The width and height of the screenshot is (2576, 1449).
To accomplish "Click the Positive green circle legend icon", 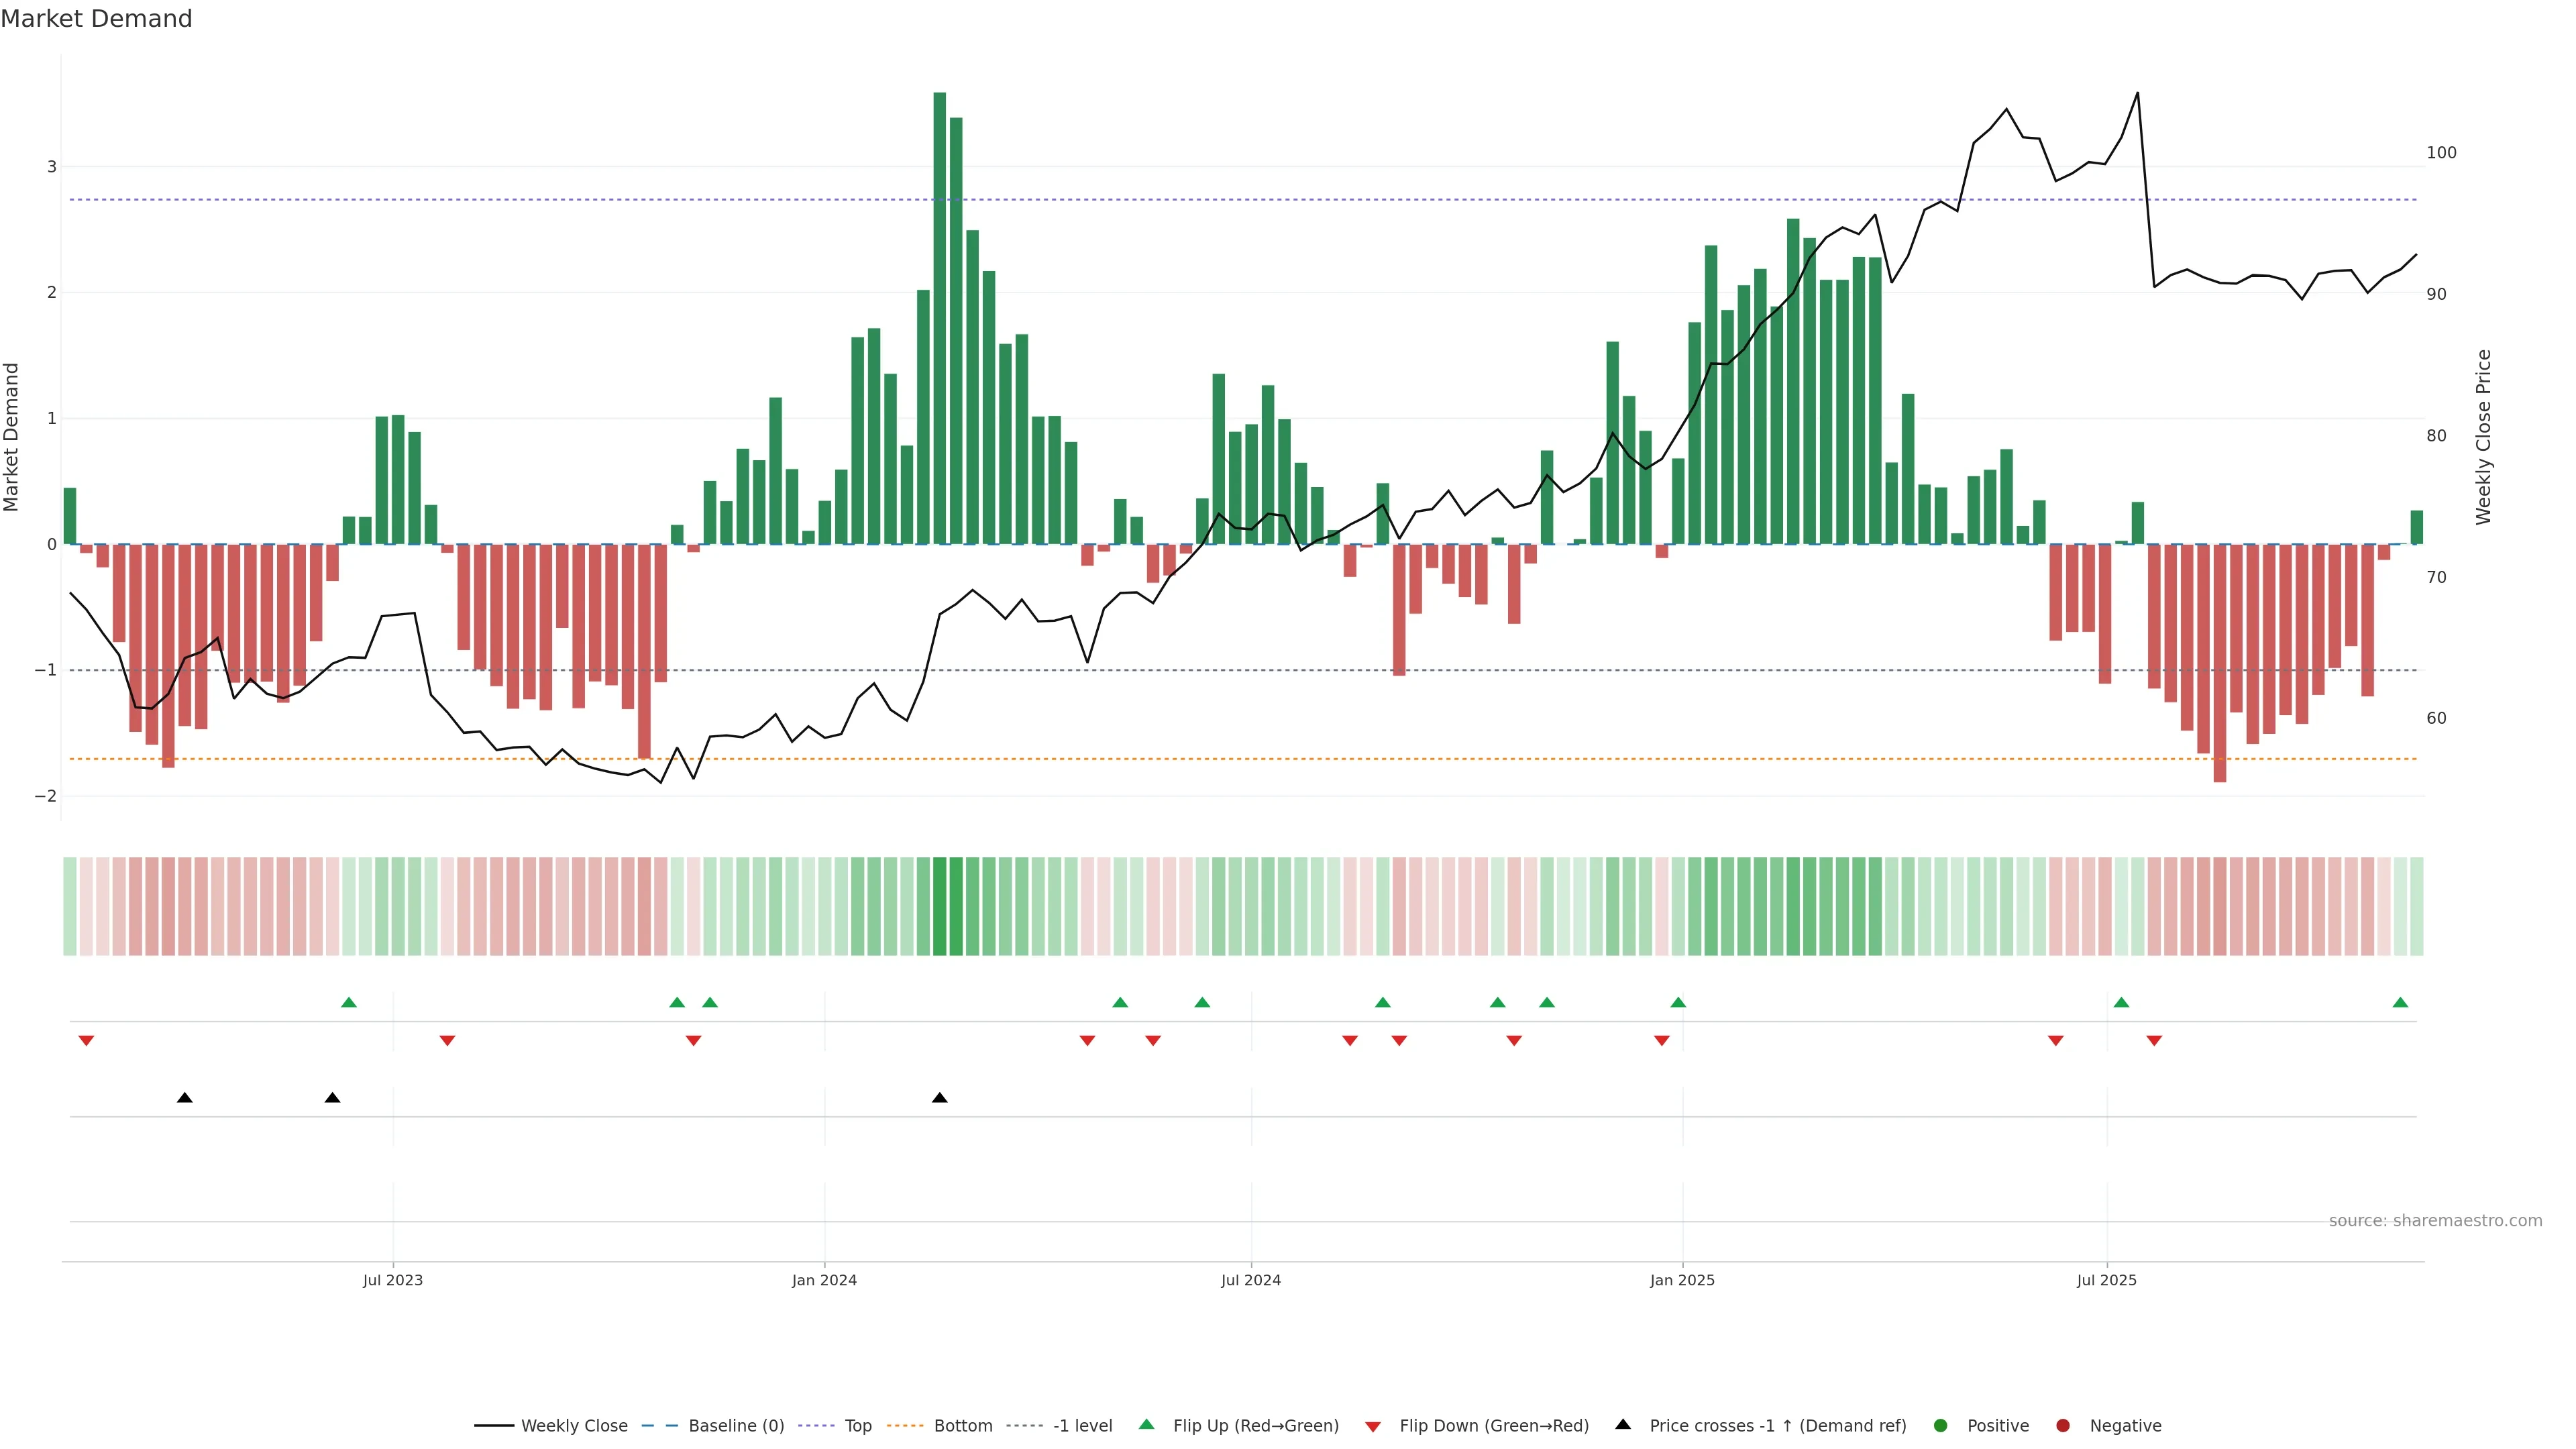I will 1941,1426.
